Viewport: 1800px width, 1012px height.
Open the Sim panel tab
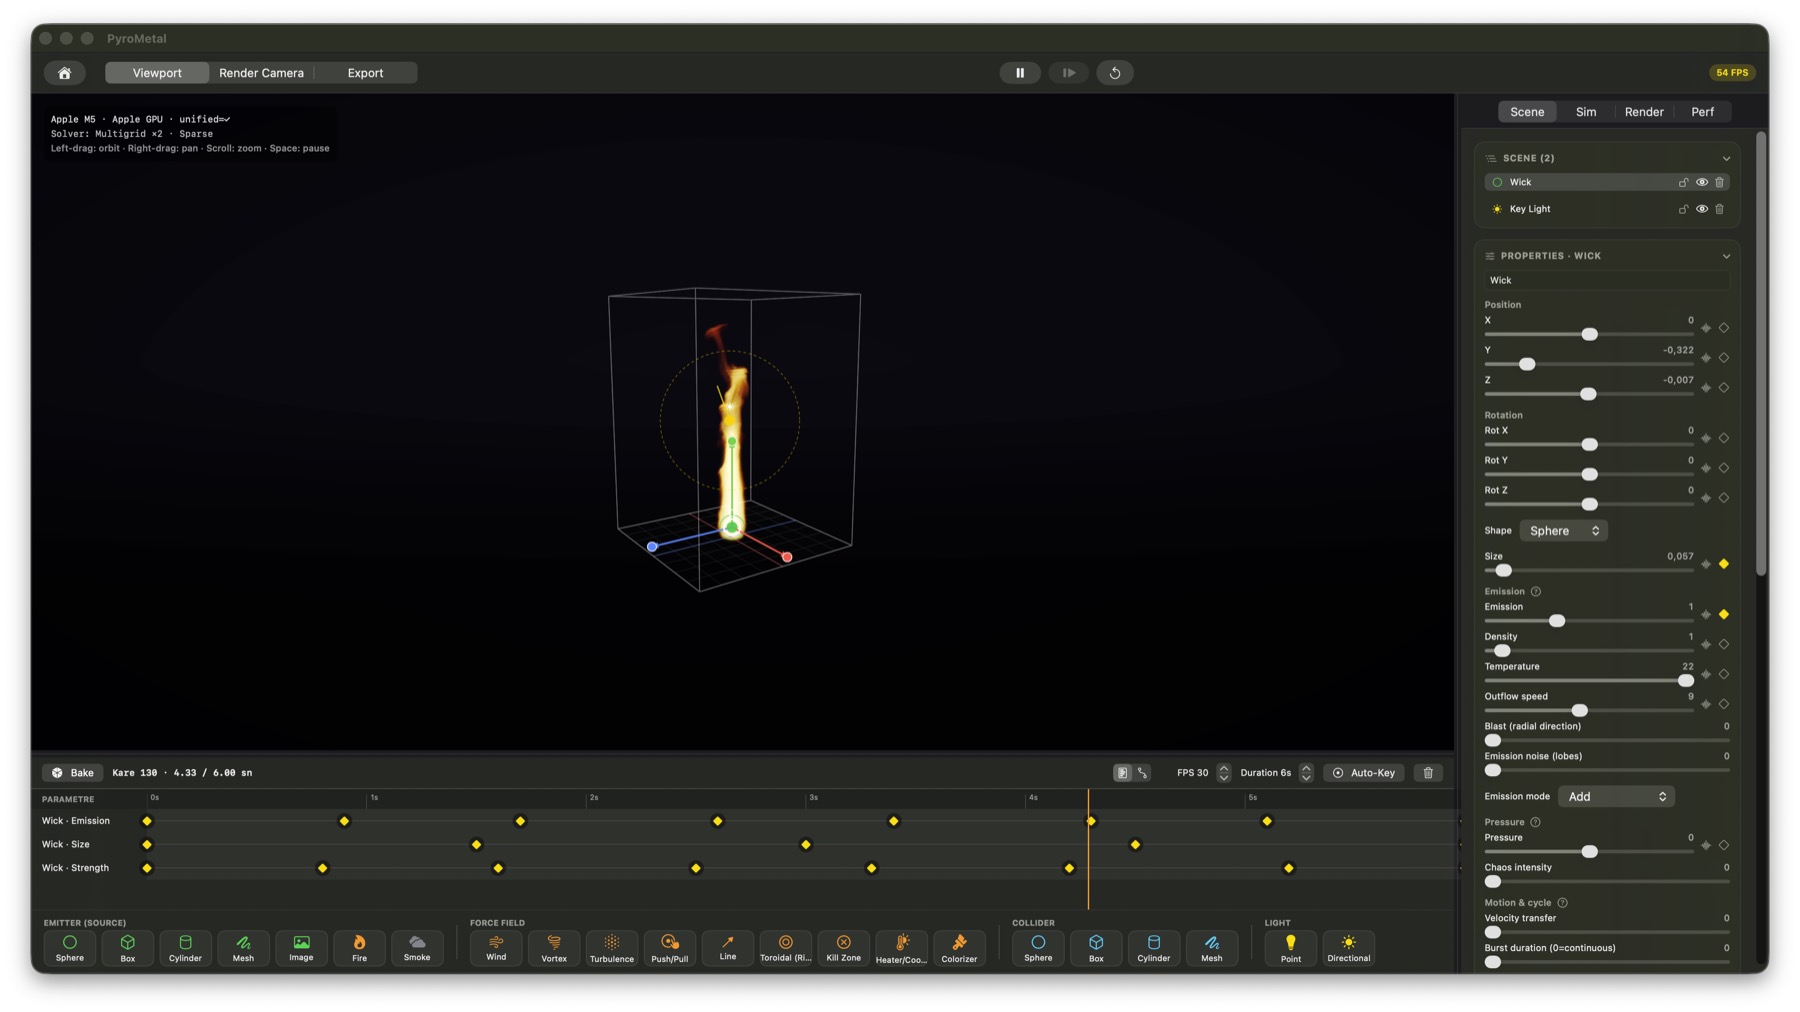pos(1586,112)
